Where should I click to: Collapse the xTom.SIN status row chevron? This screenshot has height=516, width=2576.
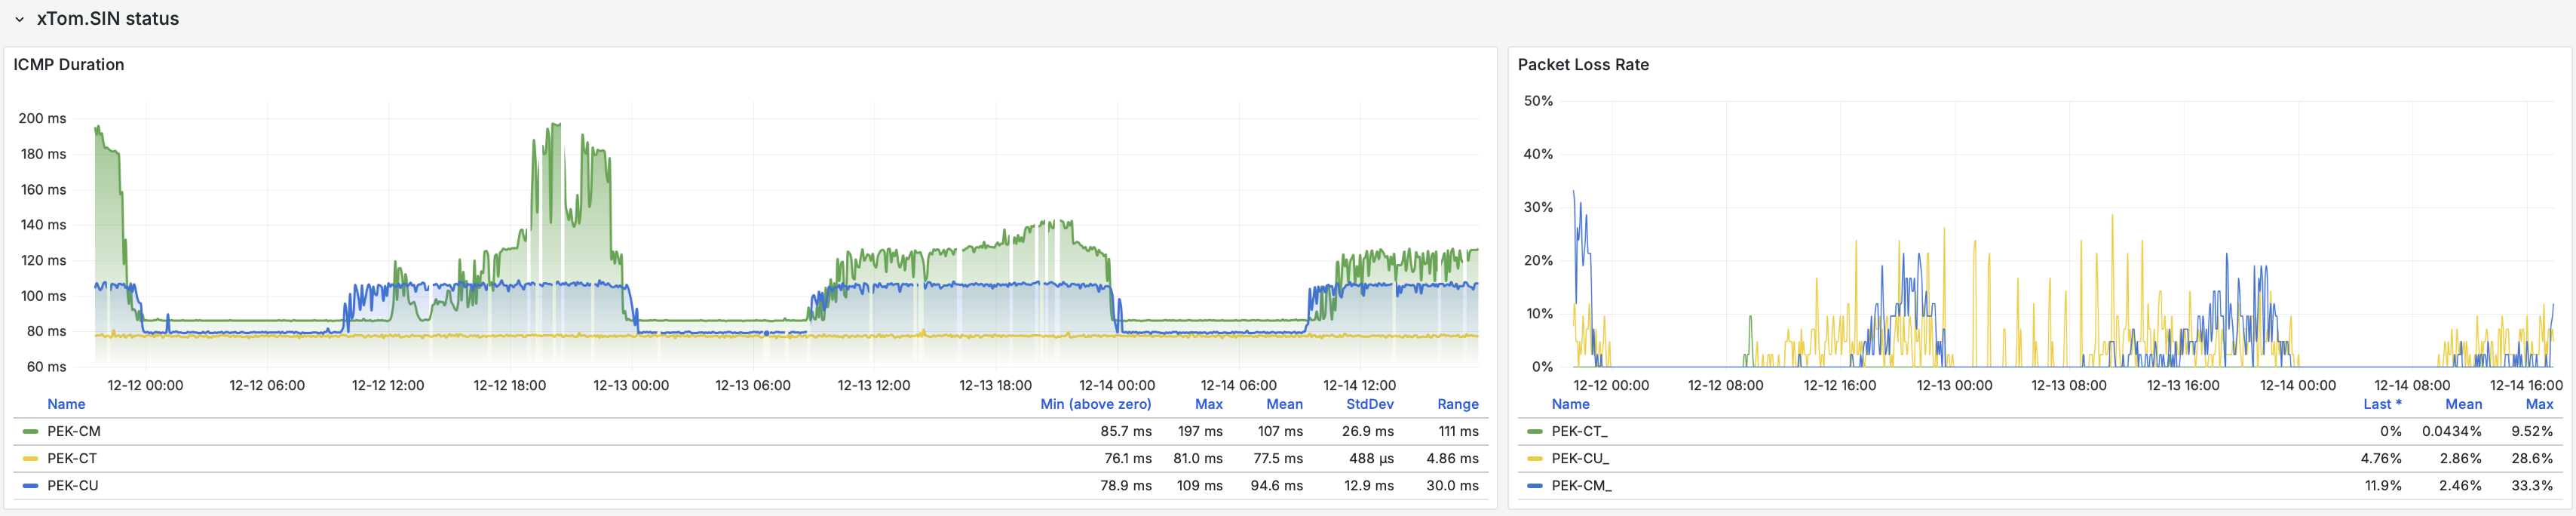[19, 19]
